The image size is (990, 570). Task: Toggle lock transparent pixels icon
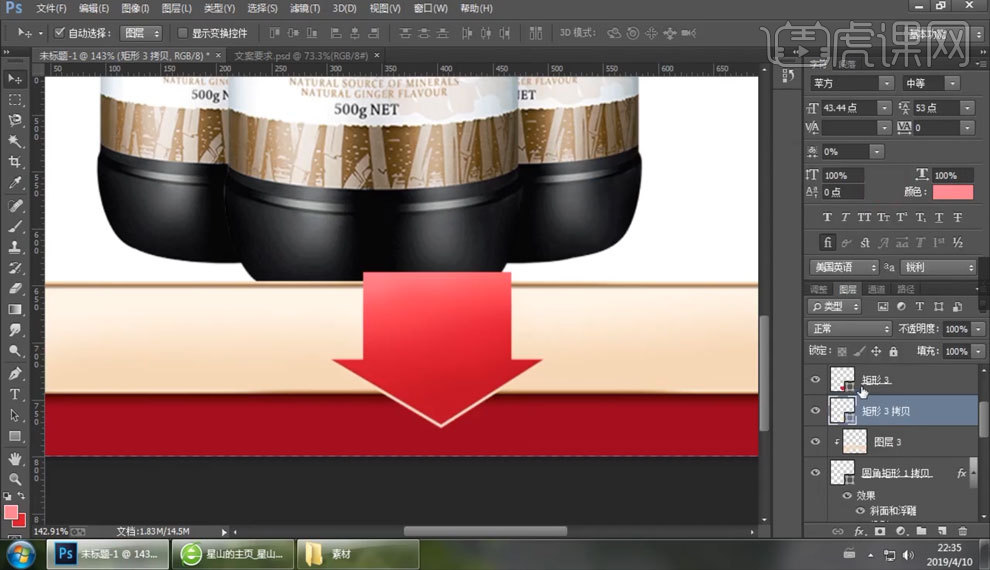pyautogui.click(x=842, y=351)
